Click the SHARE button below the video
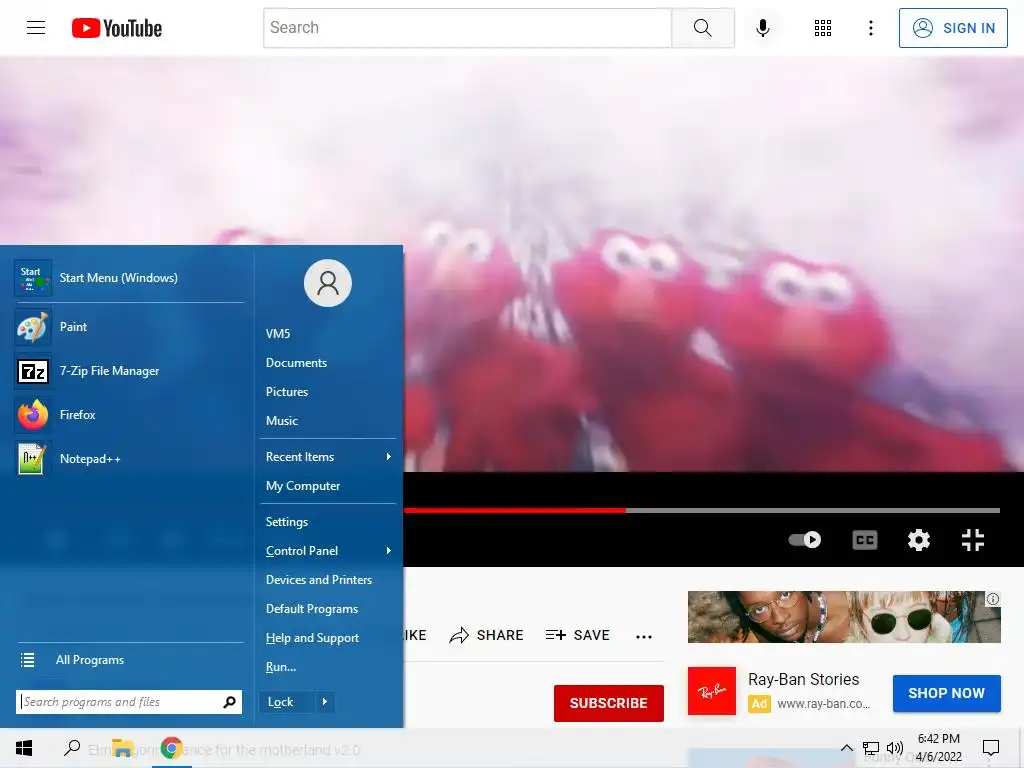1024x768 pixels. pos(487,635)
